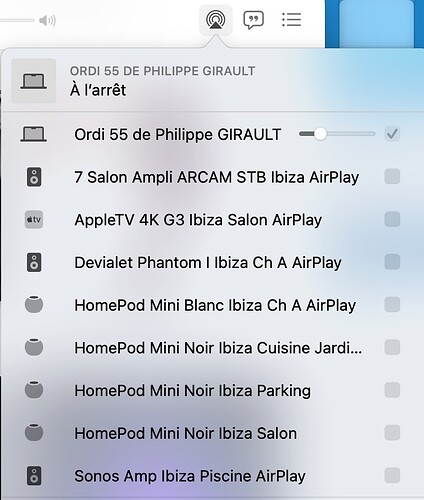The width and height of the screenshot is (424, 500).
Task: Adjust the Ordi 55 volume slider knob
Action: pos(320,134)
